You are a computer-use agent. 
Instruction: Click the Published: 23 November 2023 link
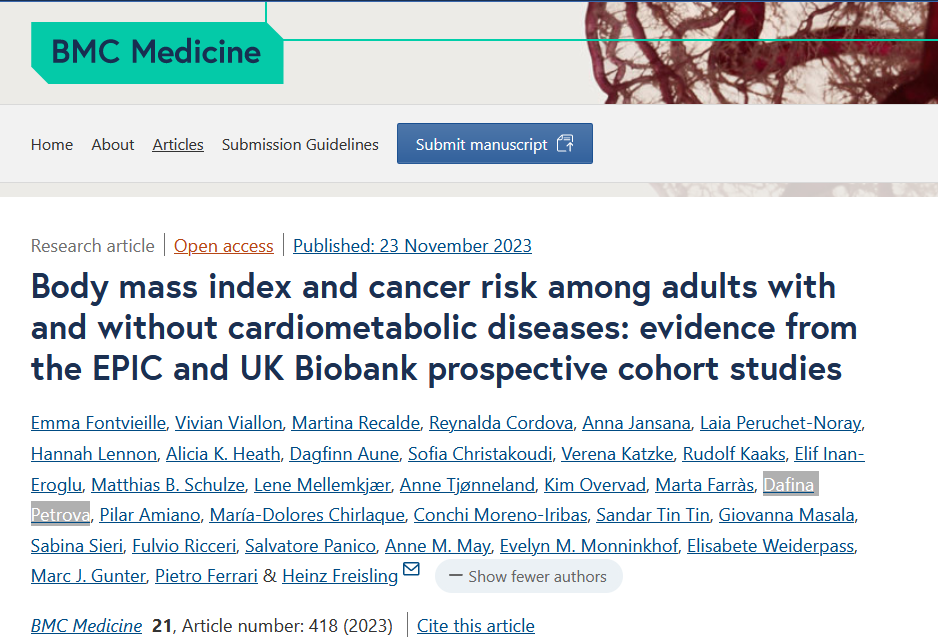click(412, 246)
